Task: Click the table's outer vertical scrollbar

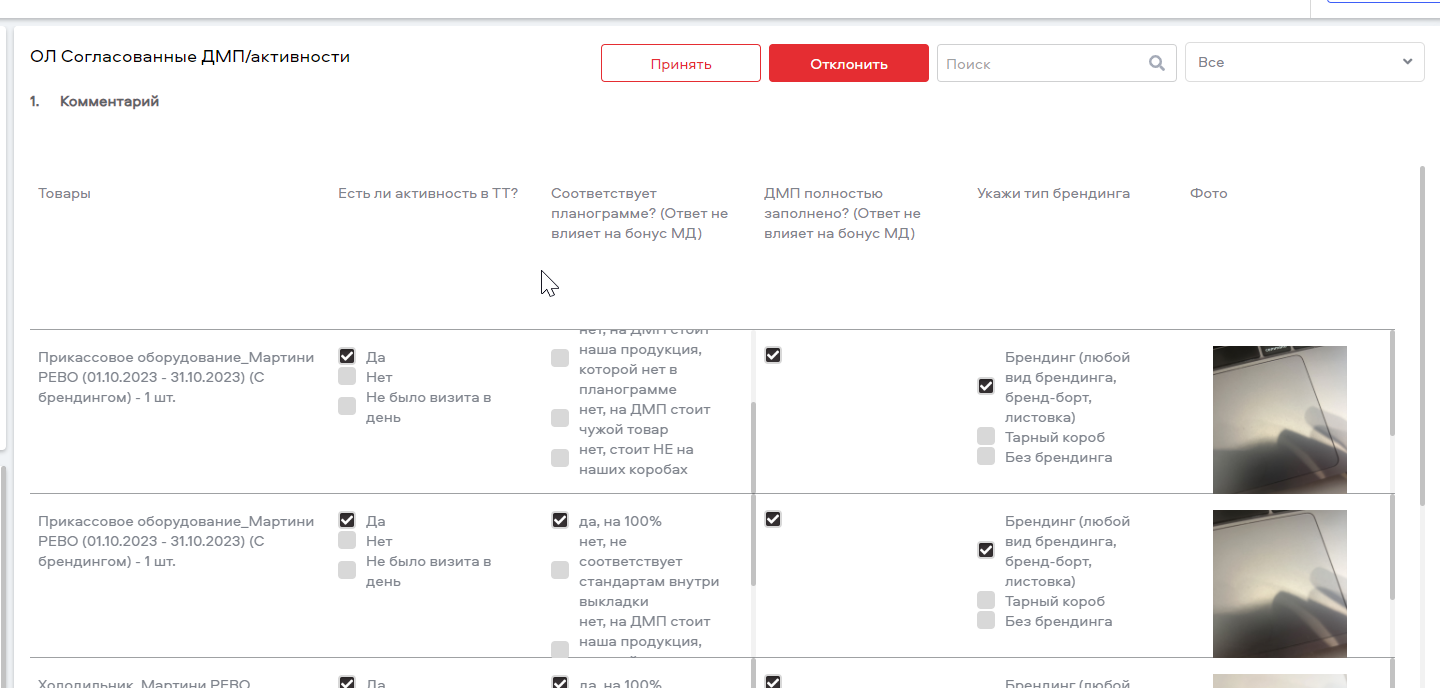Action: coord(1422,335)
